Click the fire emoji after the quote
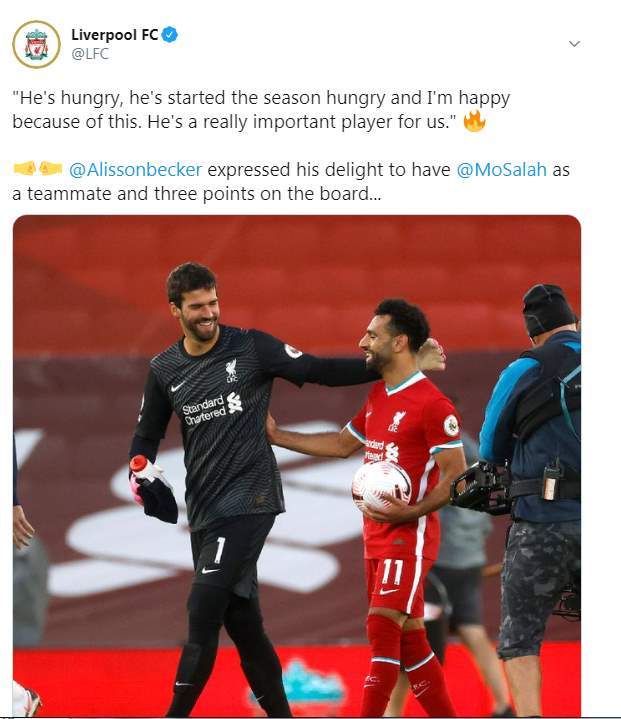621x719 pixels. (x=474, y=121)
